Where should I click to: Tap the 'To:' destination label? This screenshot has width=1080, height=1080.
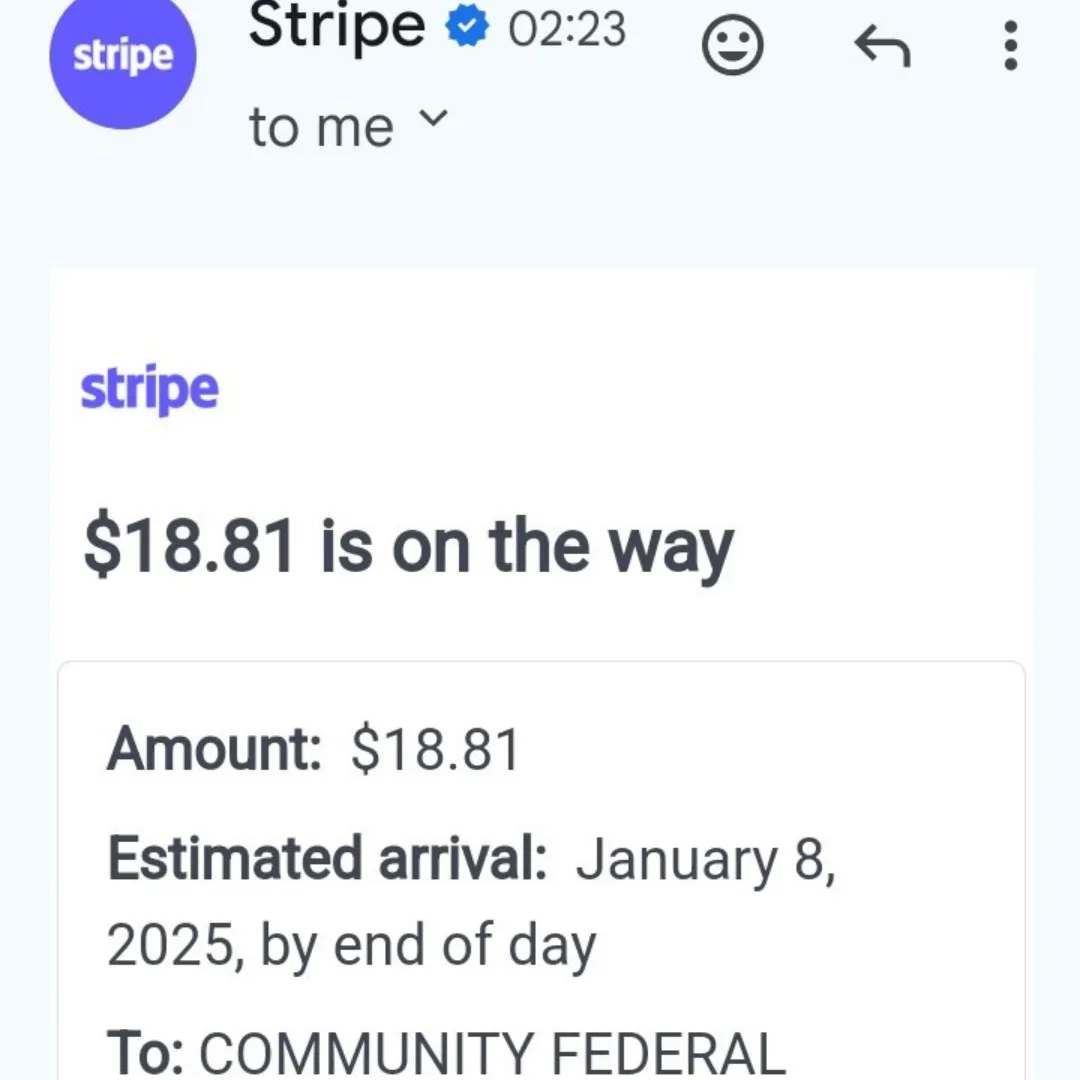145,1052
